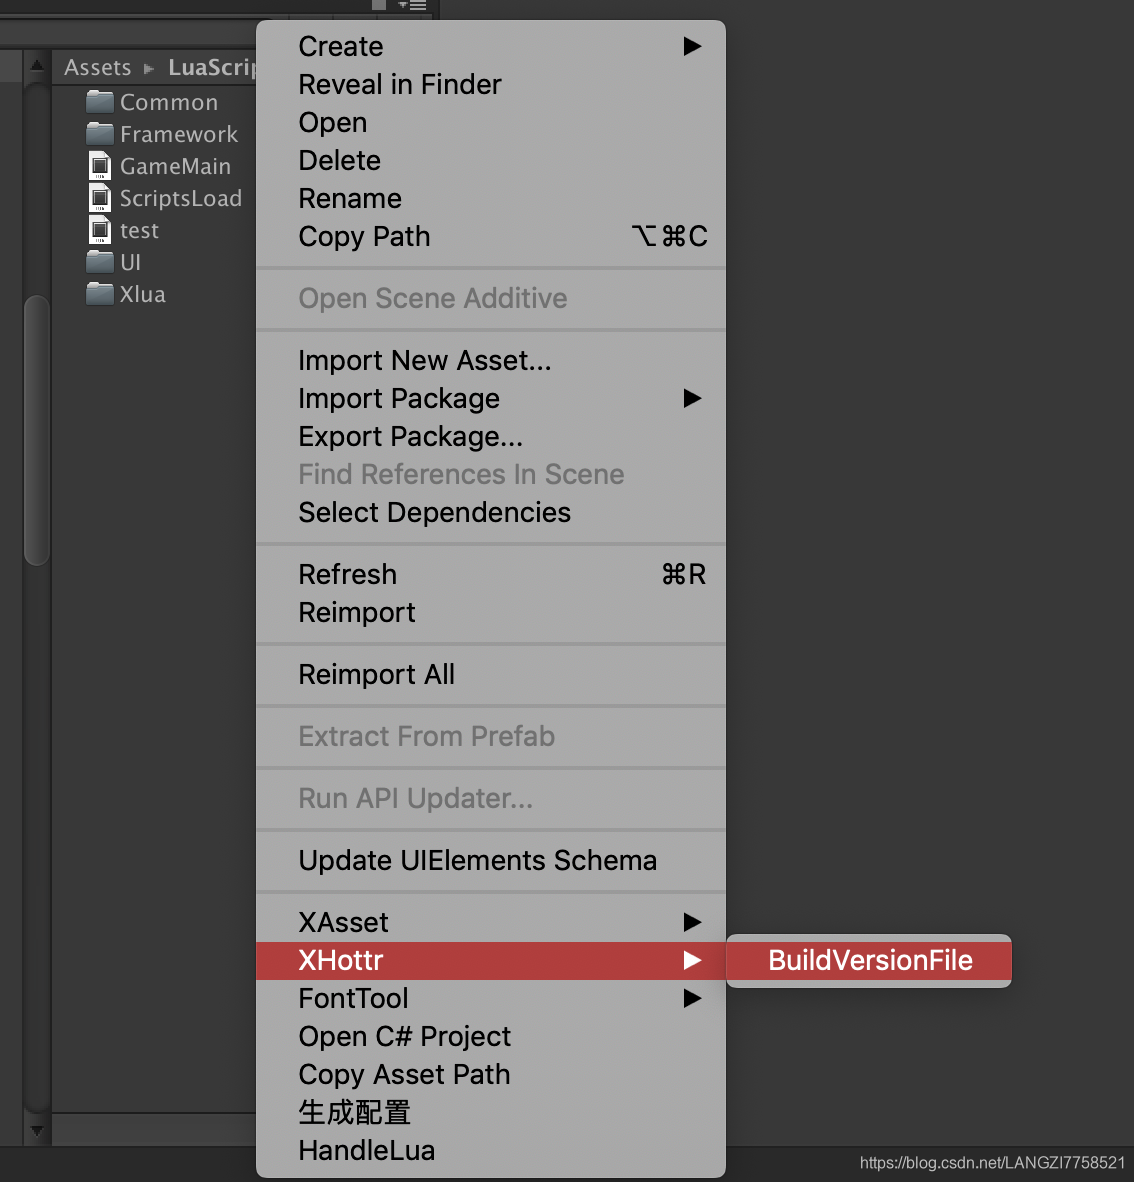This screenshot has height=1182, width=1134.
Task: Click the test script file icon
Action: point(100,230)
